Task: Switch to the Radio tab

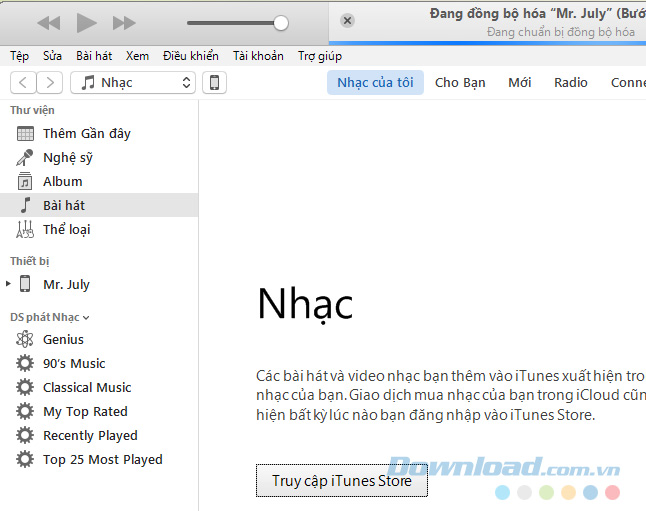Action: [571, 82]
